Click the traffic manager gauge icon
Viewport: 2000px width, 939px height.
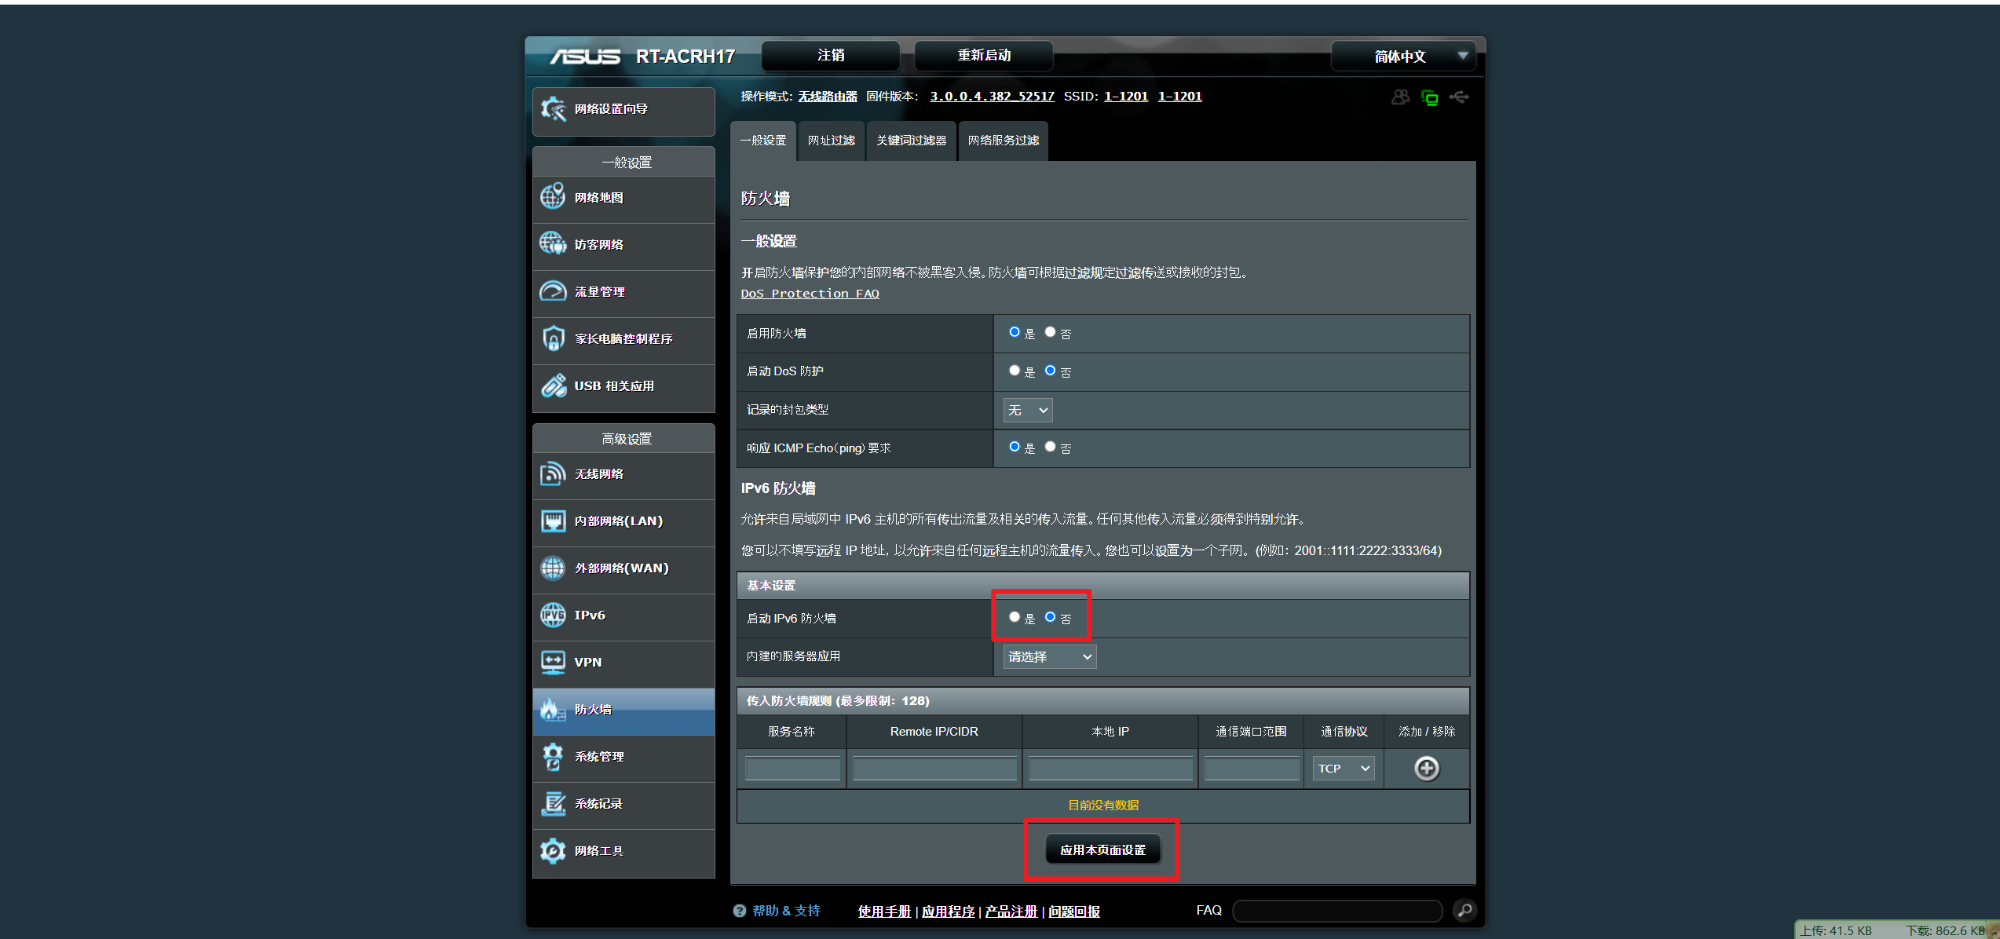(553, 291)
